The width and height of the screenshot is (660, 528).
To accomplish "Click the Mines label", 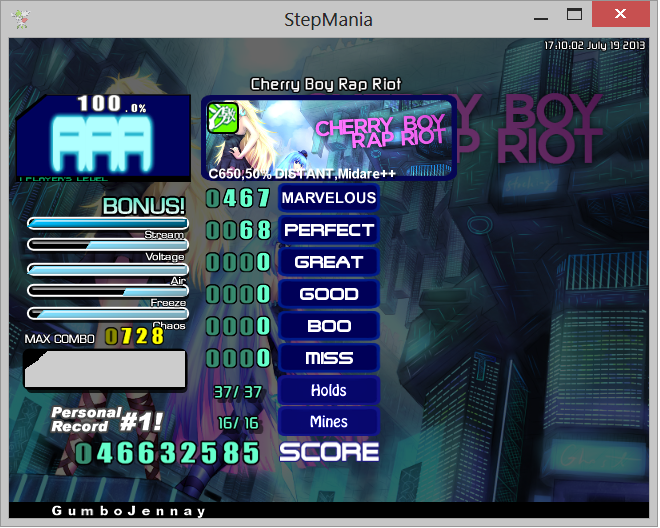I will pos(329,421).
